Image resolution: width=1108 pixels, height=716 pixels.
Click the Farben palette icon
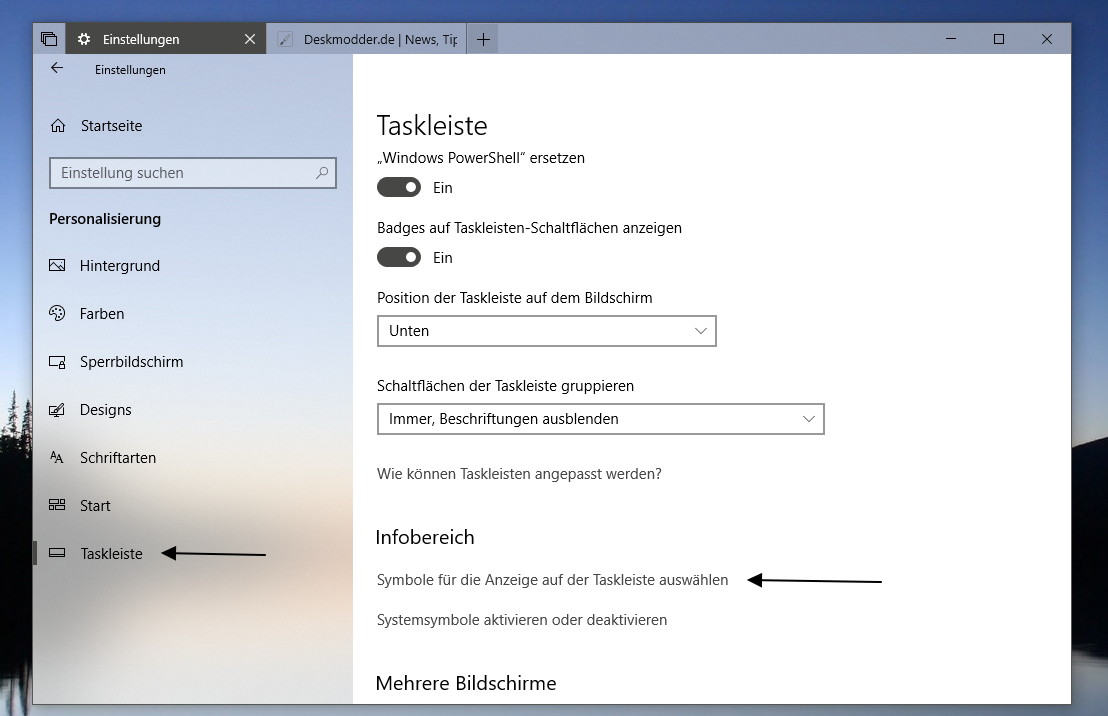(57, 313)
